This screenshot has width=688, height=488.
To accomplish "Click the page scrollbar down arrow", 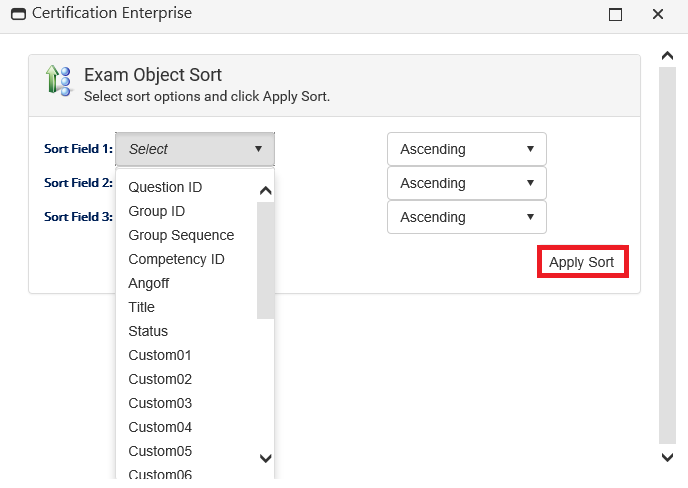I will 668,457.
